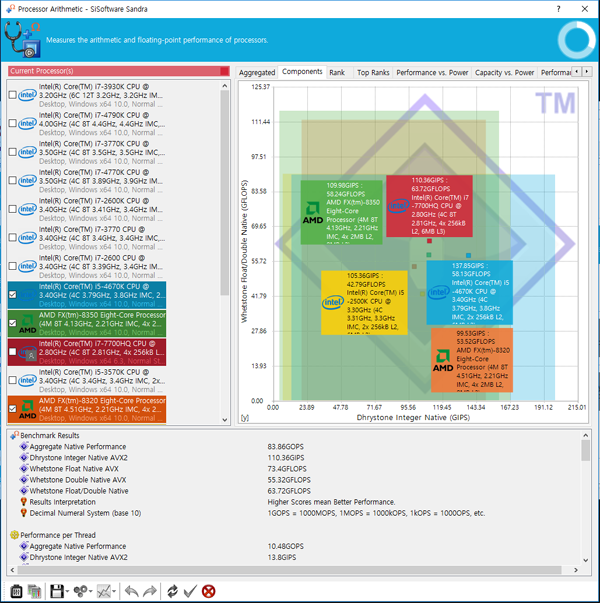Switch to Performance vs. Power tab

pyautogui.click(x=432, y=72)
